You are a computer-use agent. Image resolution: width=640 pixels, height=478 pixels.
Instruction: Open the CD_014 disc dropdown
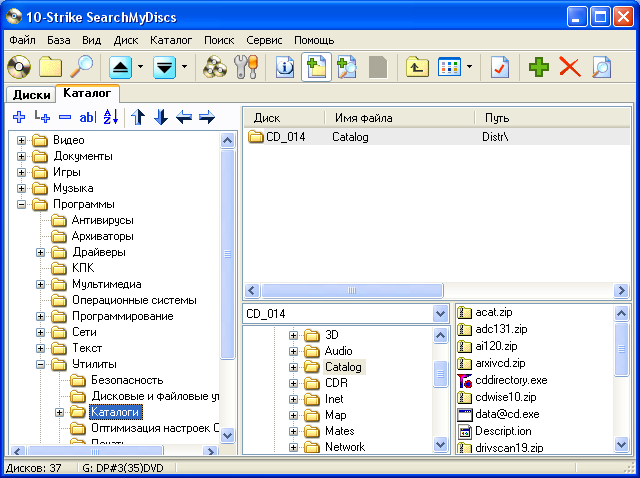pyautogui.click(x=441, y=314)
